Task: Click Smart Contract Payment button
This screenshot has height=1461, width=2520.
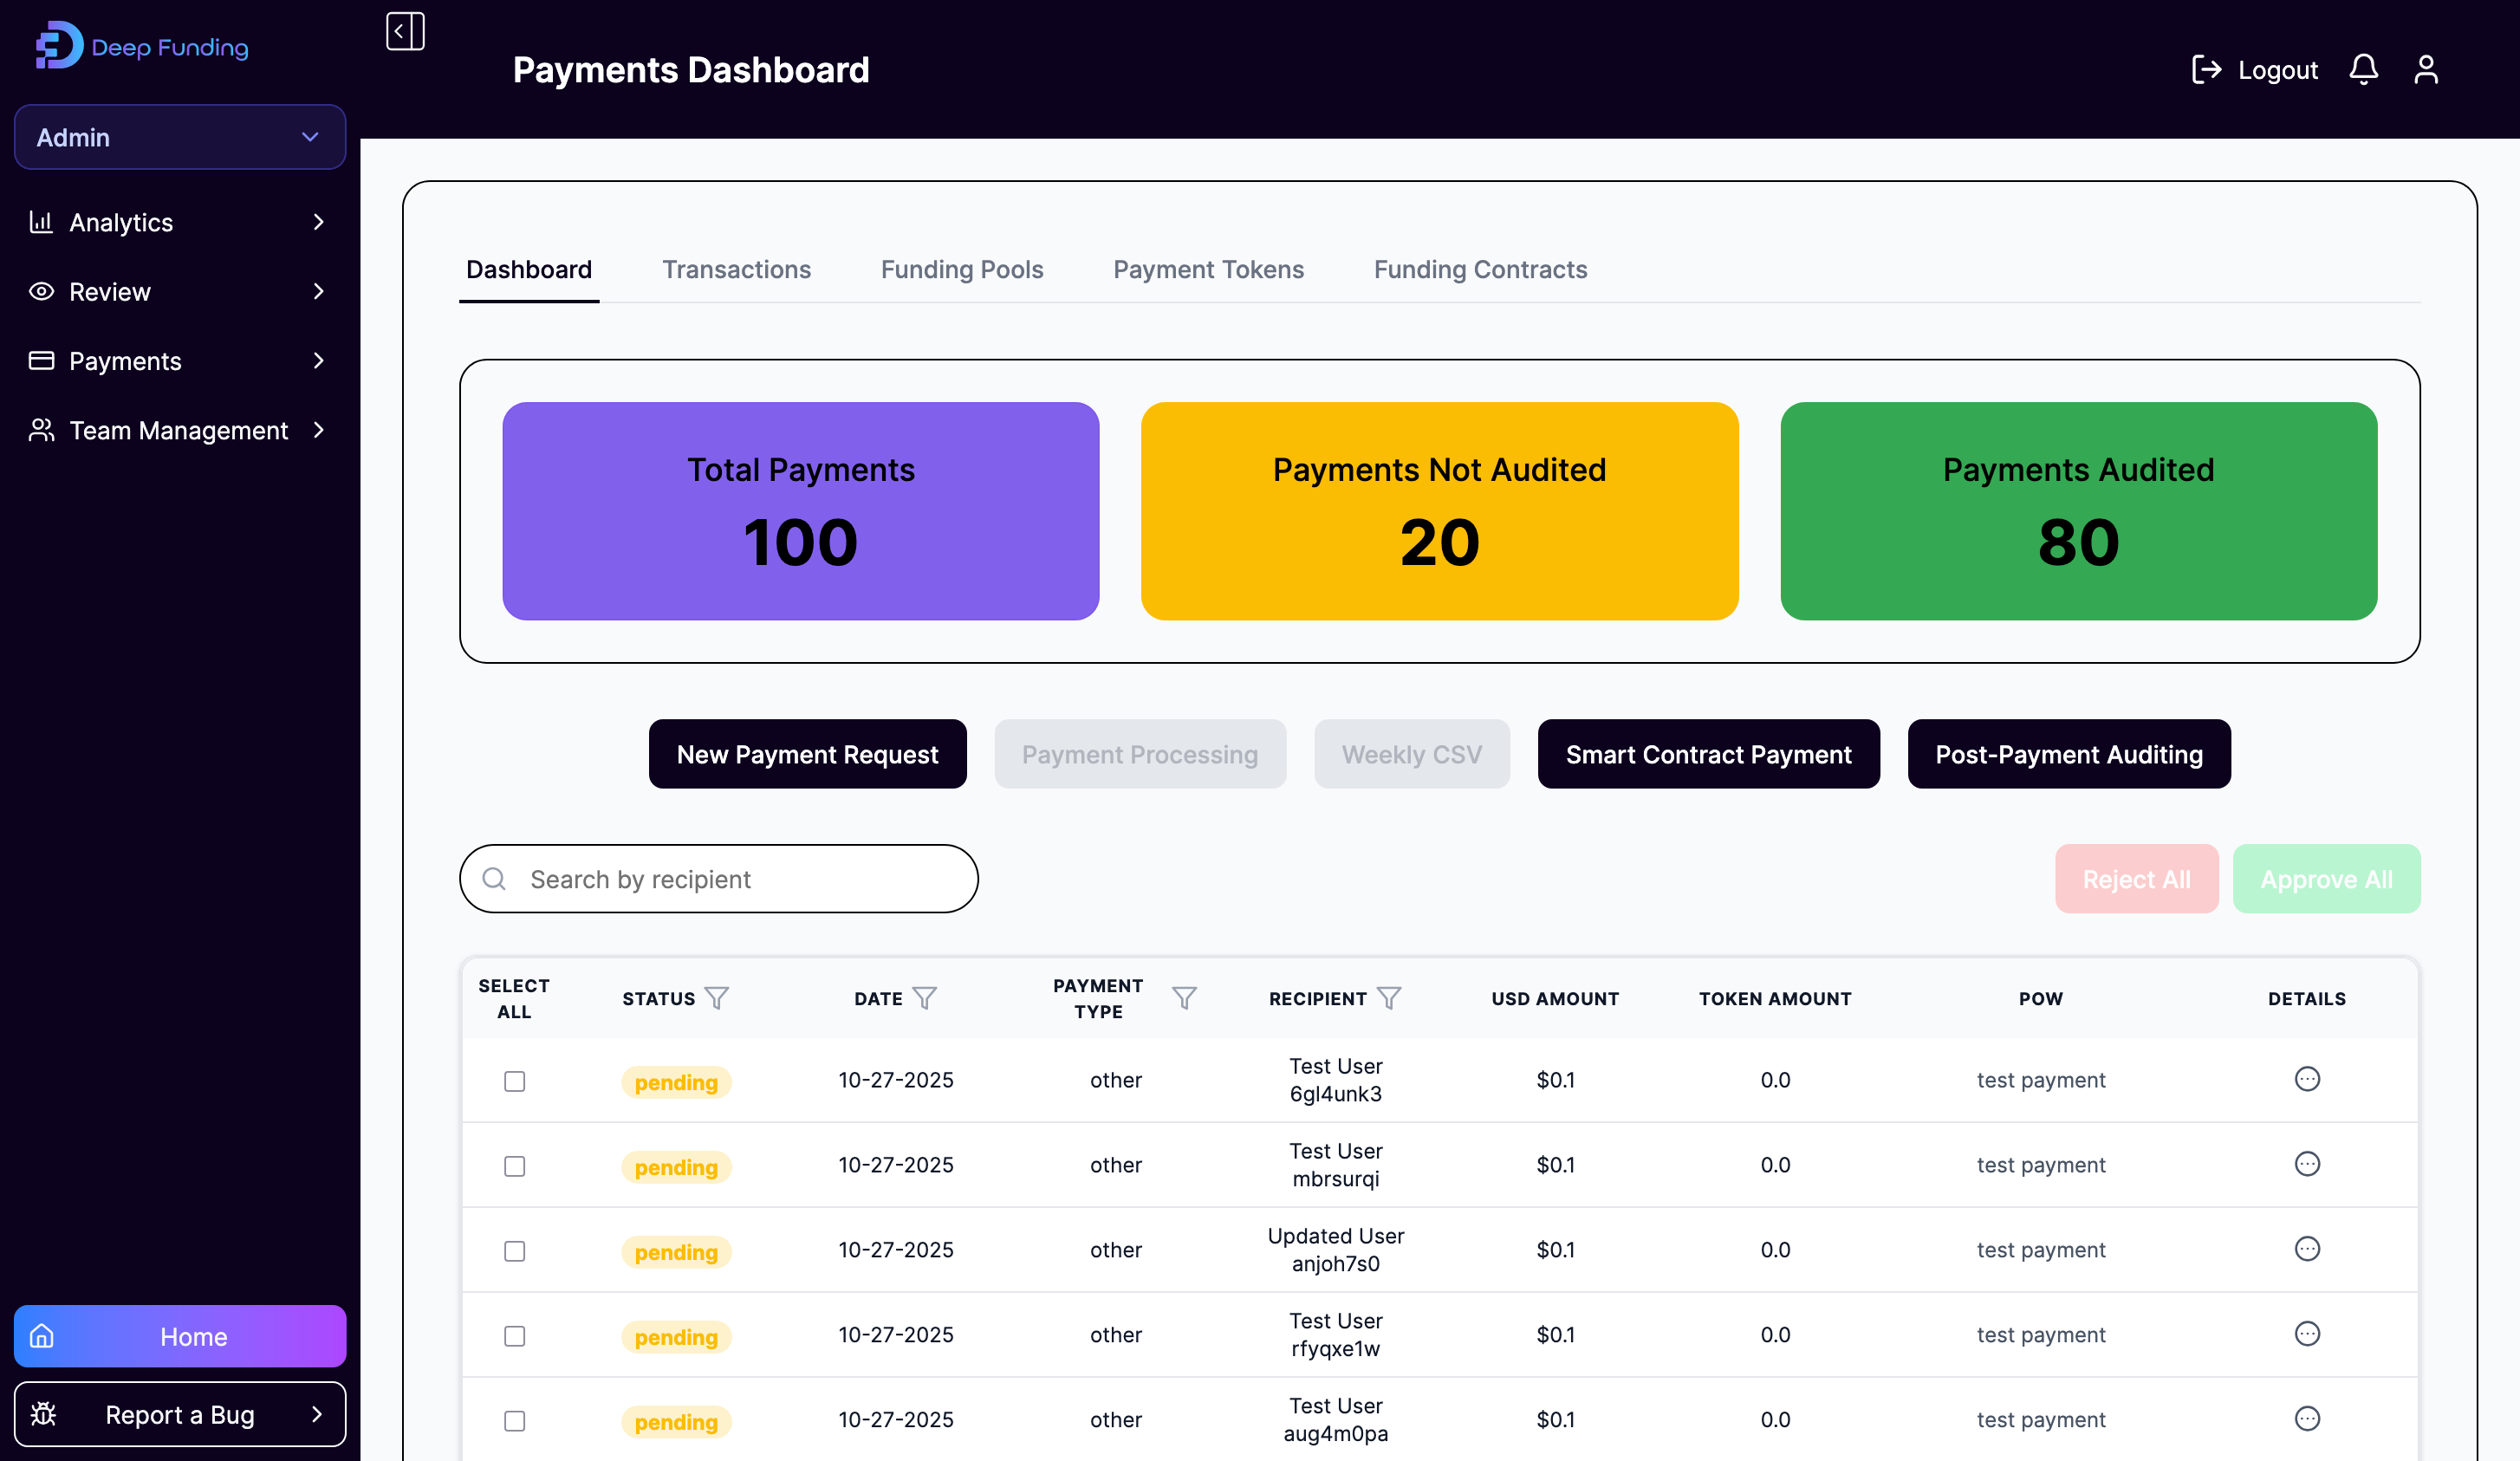Action: click(x=1708, y=754)
